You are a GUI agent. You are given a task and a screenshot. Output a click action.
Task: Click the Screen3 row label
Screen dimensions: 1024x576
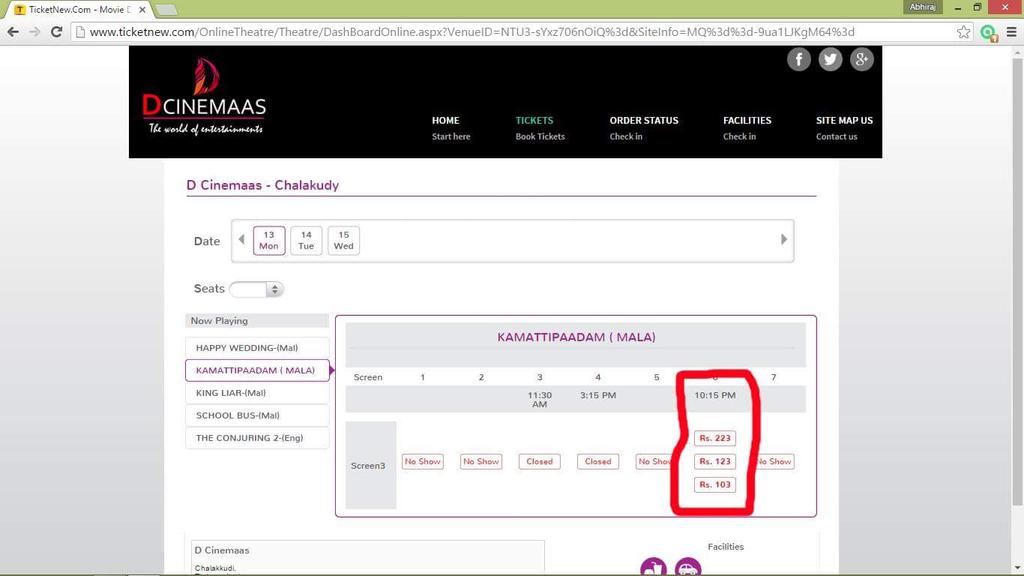(368, 466)
